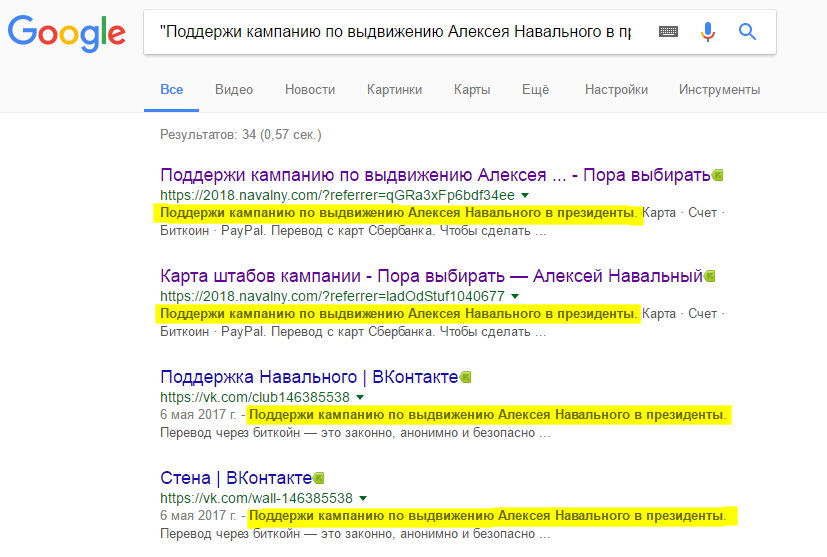Open the on-screen keyboard icon
This screenshot has height=557, width=827.
click(x=668, y=32)
